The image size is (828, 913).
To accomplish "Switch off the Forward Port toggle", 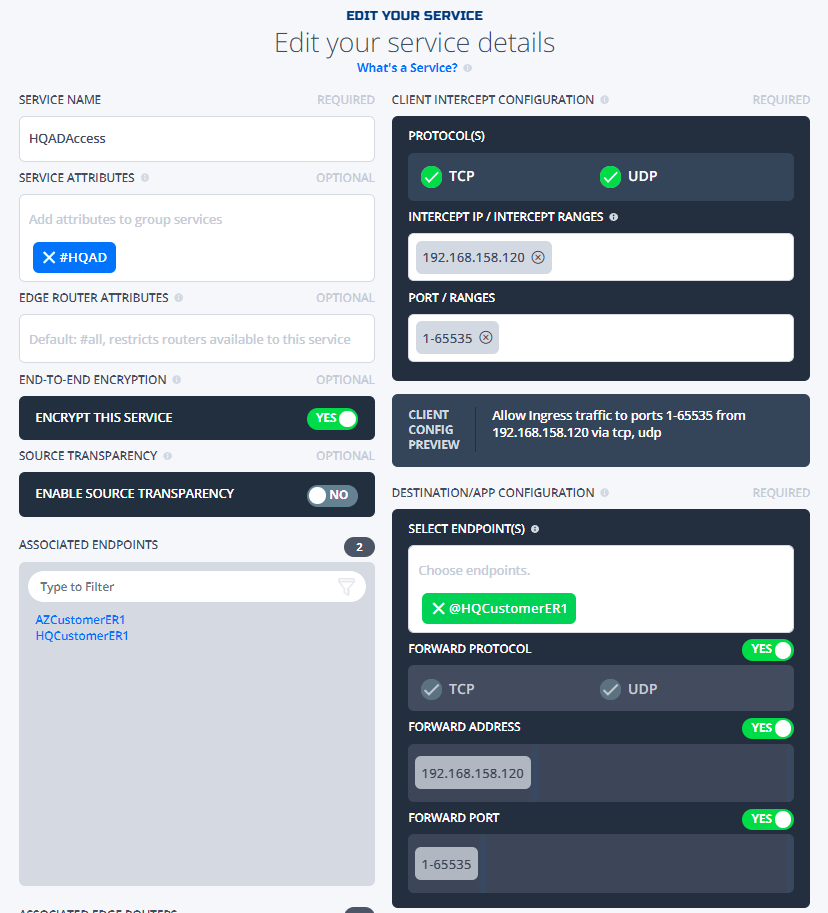I will [x=767, y=819].
